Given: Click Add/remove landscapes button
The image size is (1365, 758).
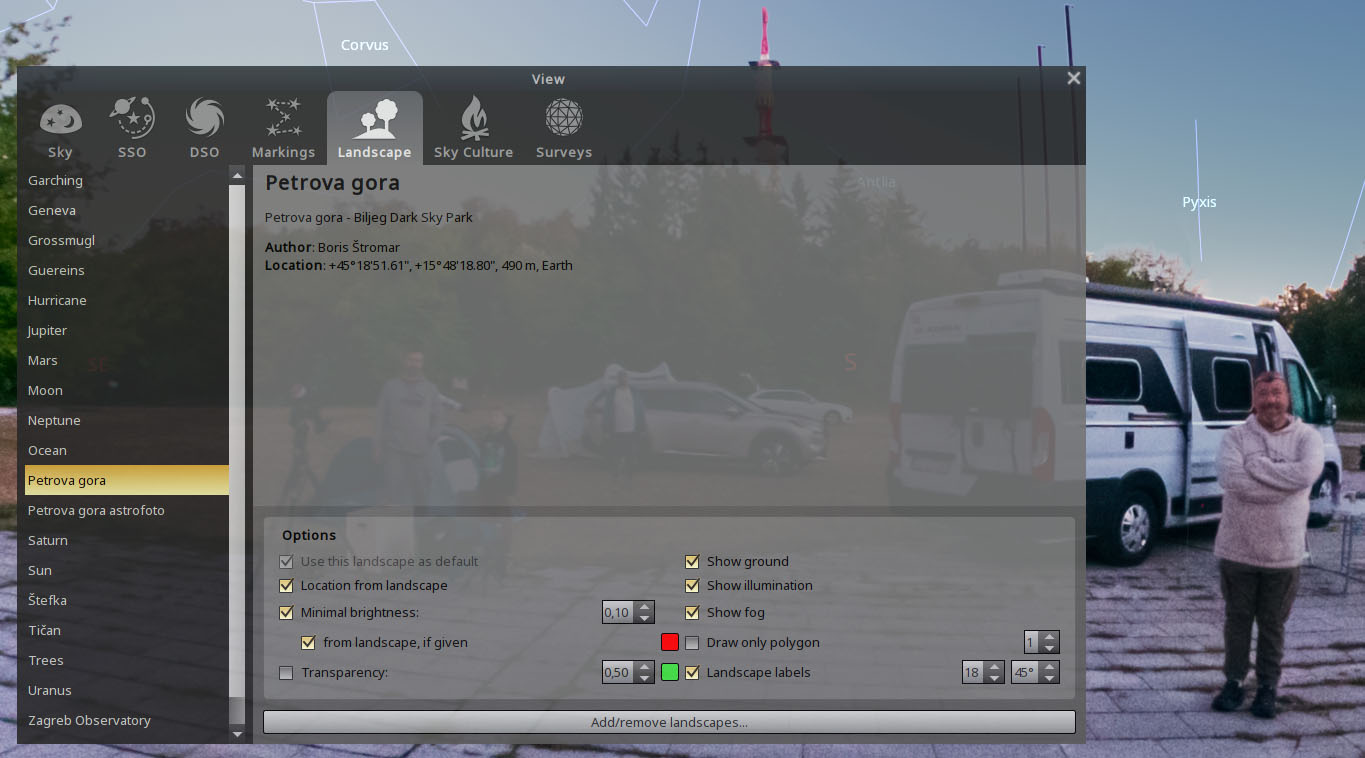Looking at the screenshot, I should [669, 722].
